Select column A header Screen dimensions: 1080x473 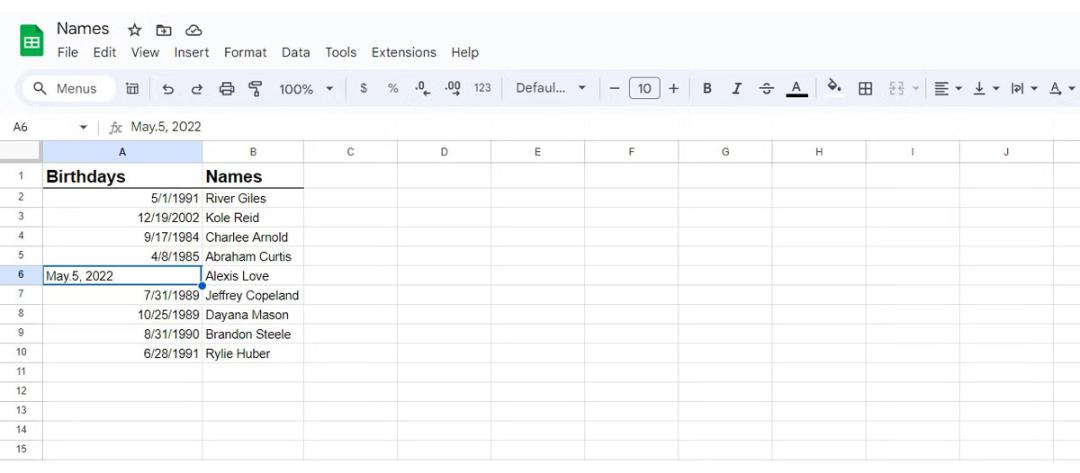coord(123,151)
